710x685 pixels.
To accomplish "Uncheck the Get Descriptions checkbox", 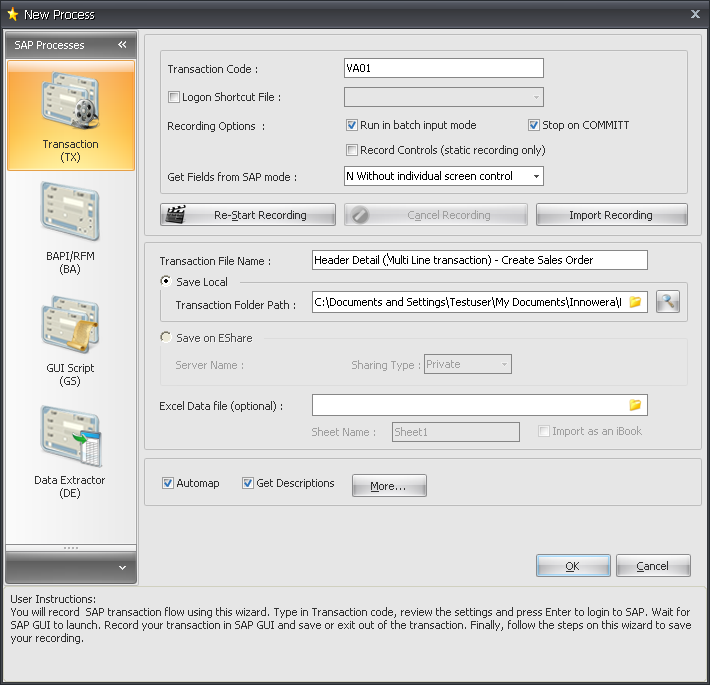I will point(248,483).
